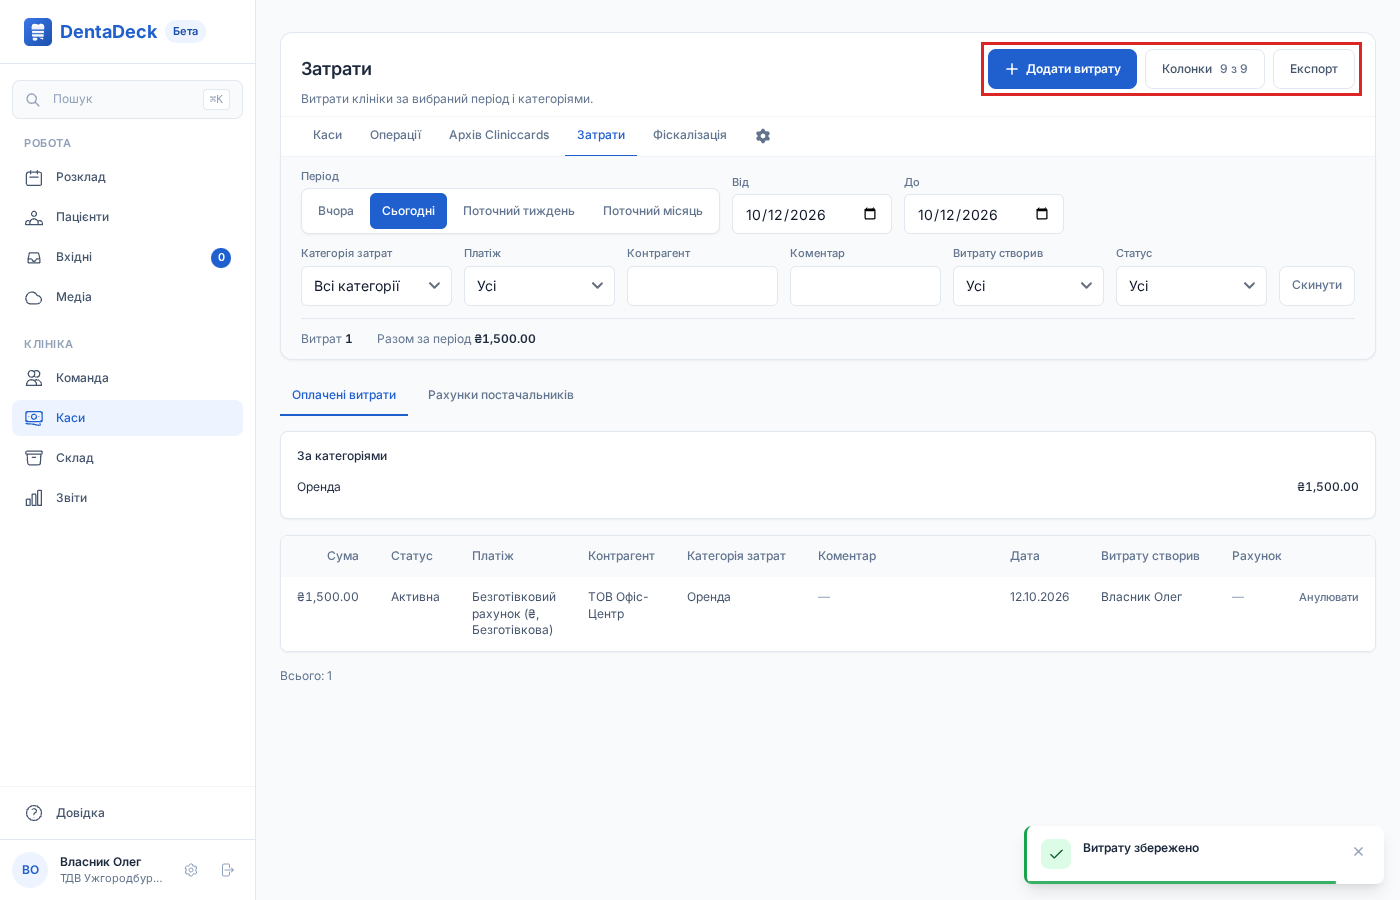Expand the Статус filter dropdown
The width and height of the screenshot is (1400, 900).
(1191, 286)
